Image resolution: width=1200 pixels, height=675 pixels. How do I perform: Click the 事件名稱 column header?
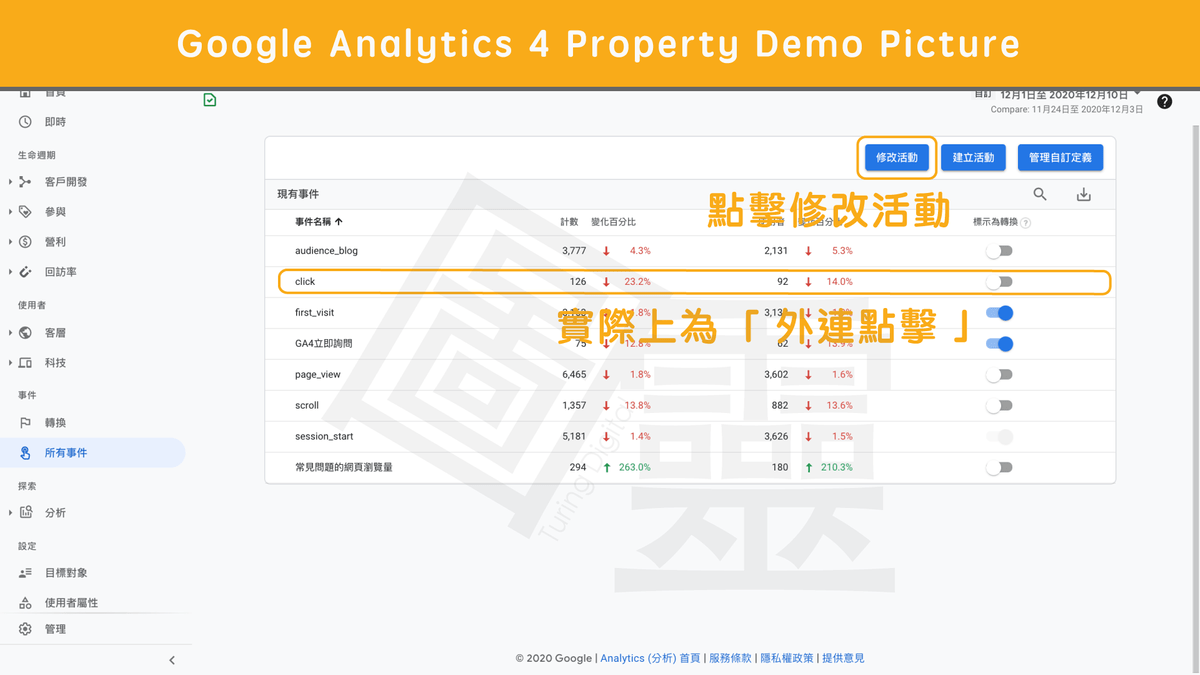tap(312, 222)
